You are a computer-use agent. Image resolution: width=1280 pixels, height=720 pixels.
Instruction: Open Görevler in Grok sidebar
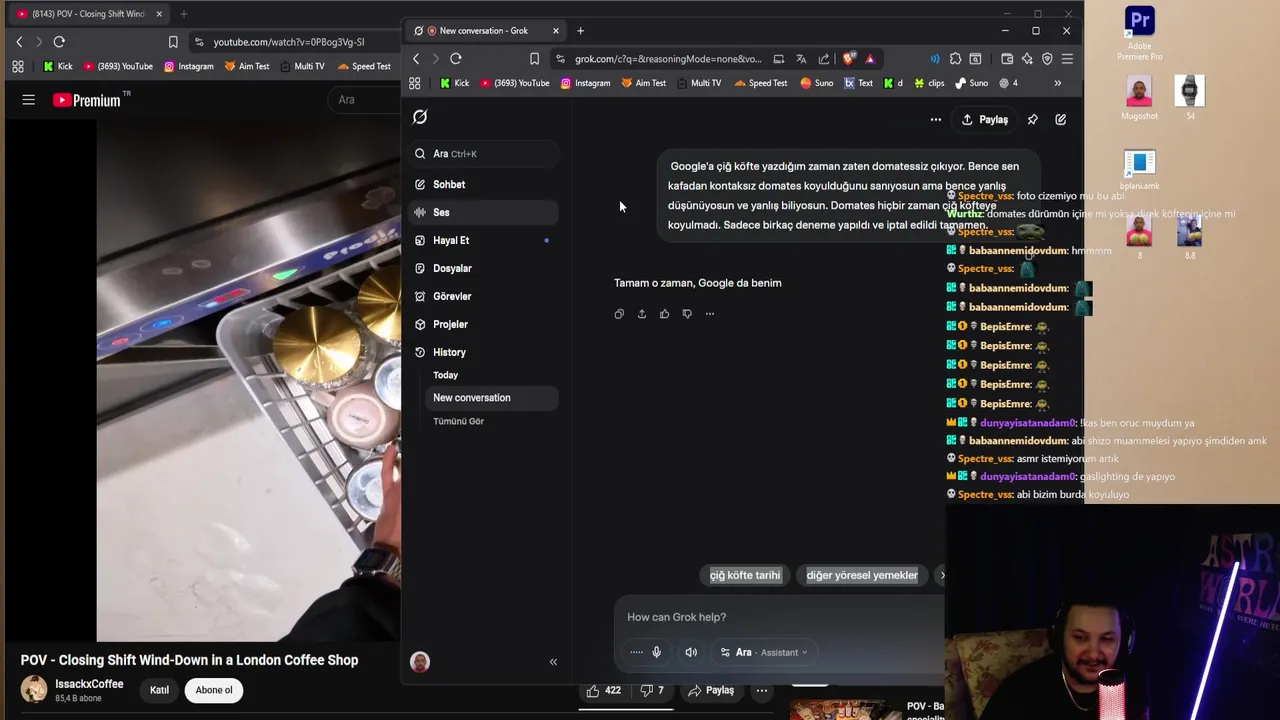click(x=484, y=296)
